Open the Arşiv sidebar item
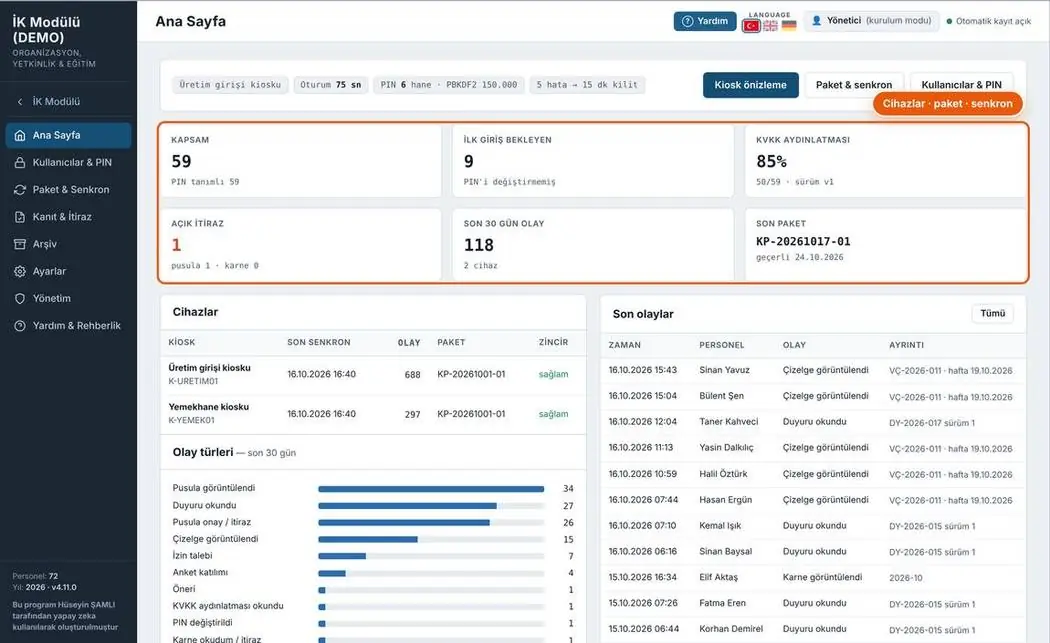The height and width of the screenshot is (643, 1050). pos(68,244)
